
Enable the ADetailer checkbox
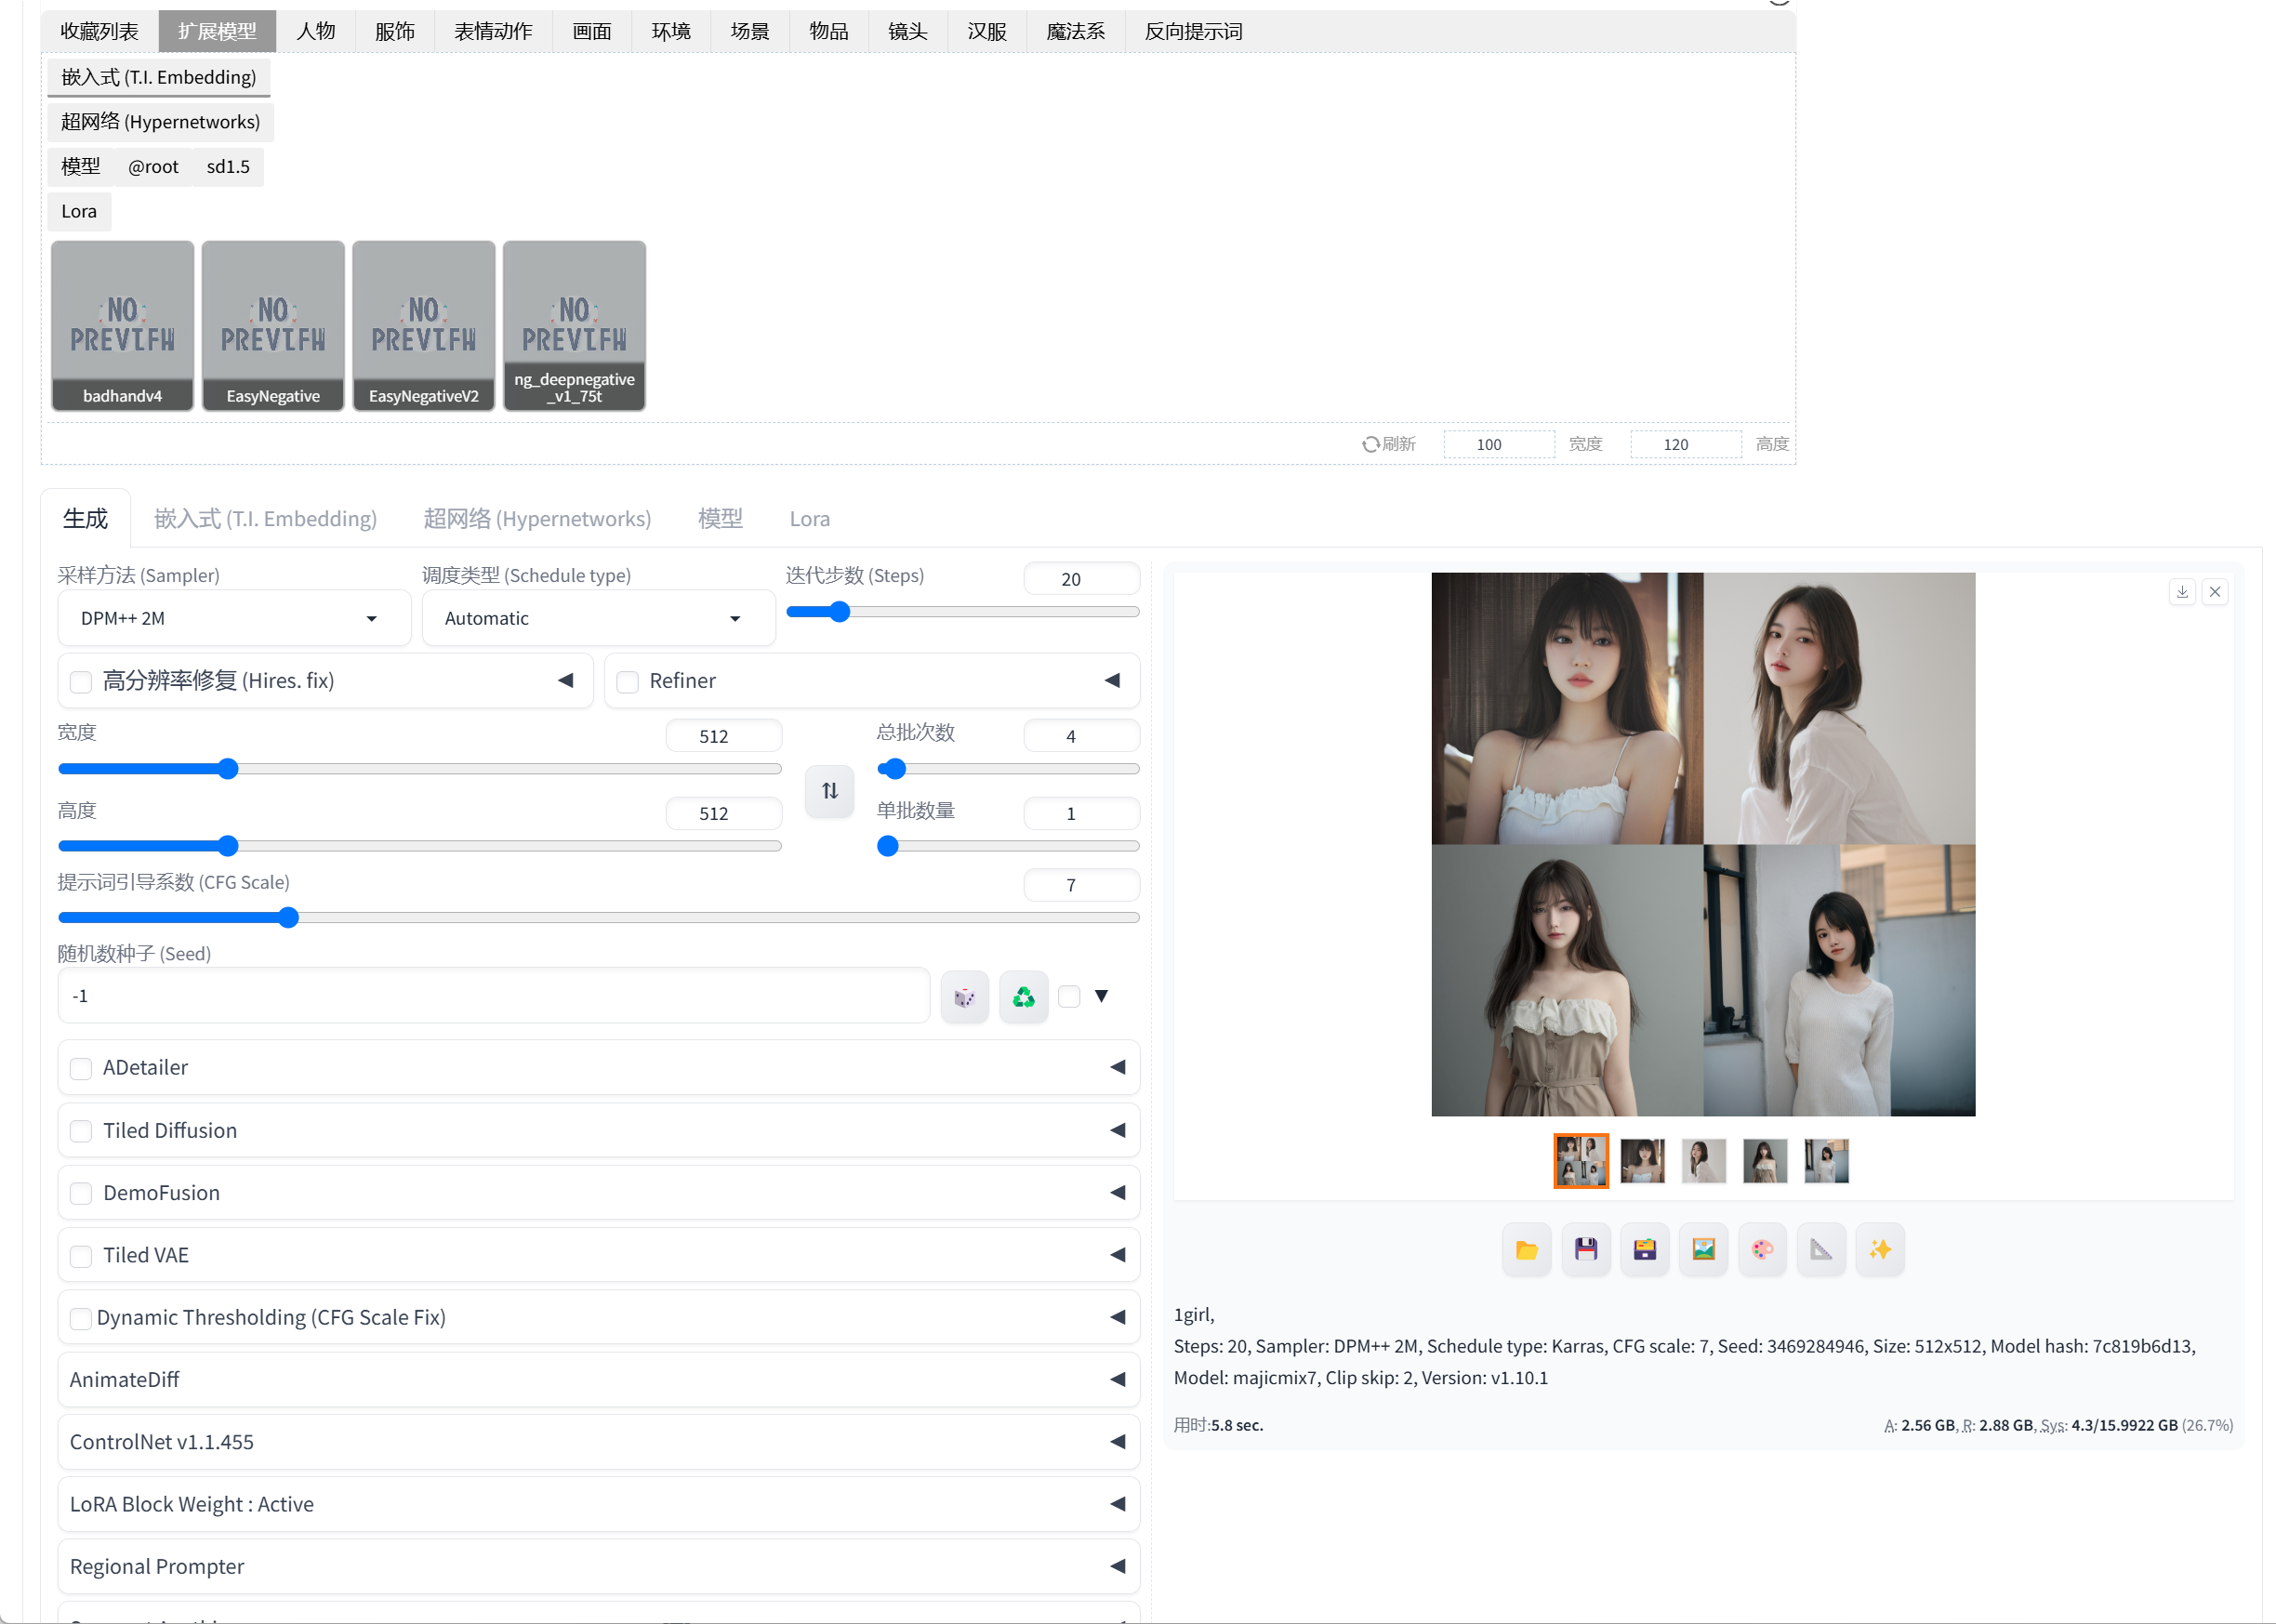[81, 1068]
